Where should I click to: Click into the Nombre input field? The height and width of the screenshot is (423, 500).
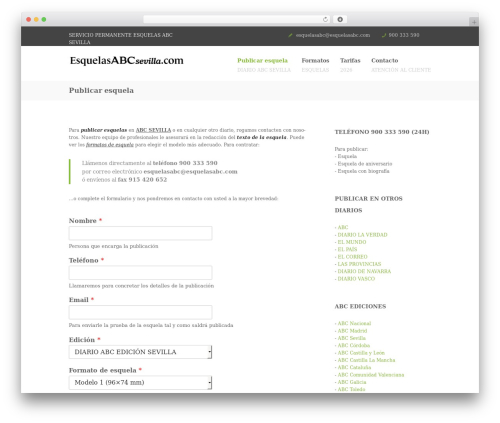140,233
